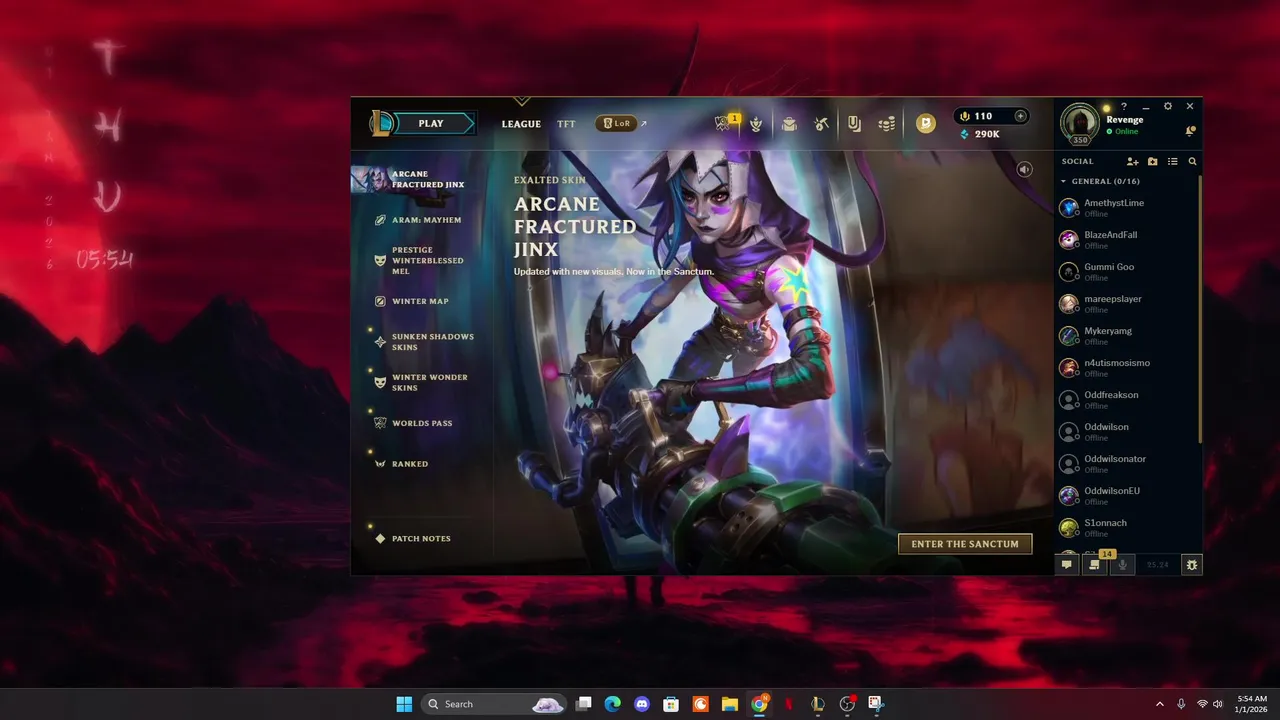
Task: Open Google Chrome from the taskbar
Action: [759, 704]
